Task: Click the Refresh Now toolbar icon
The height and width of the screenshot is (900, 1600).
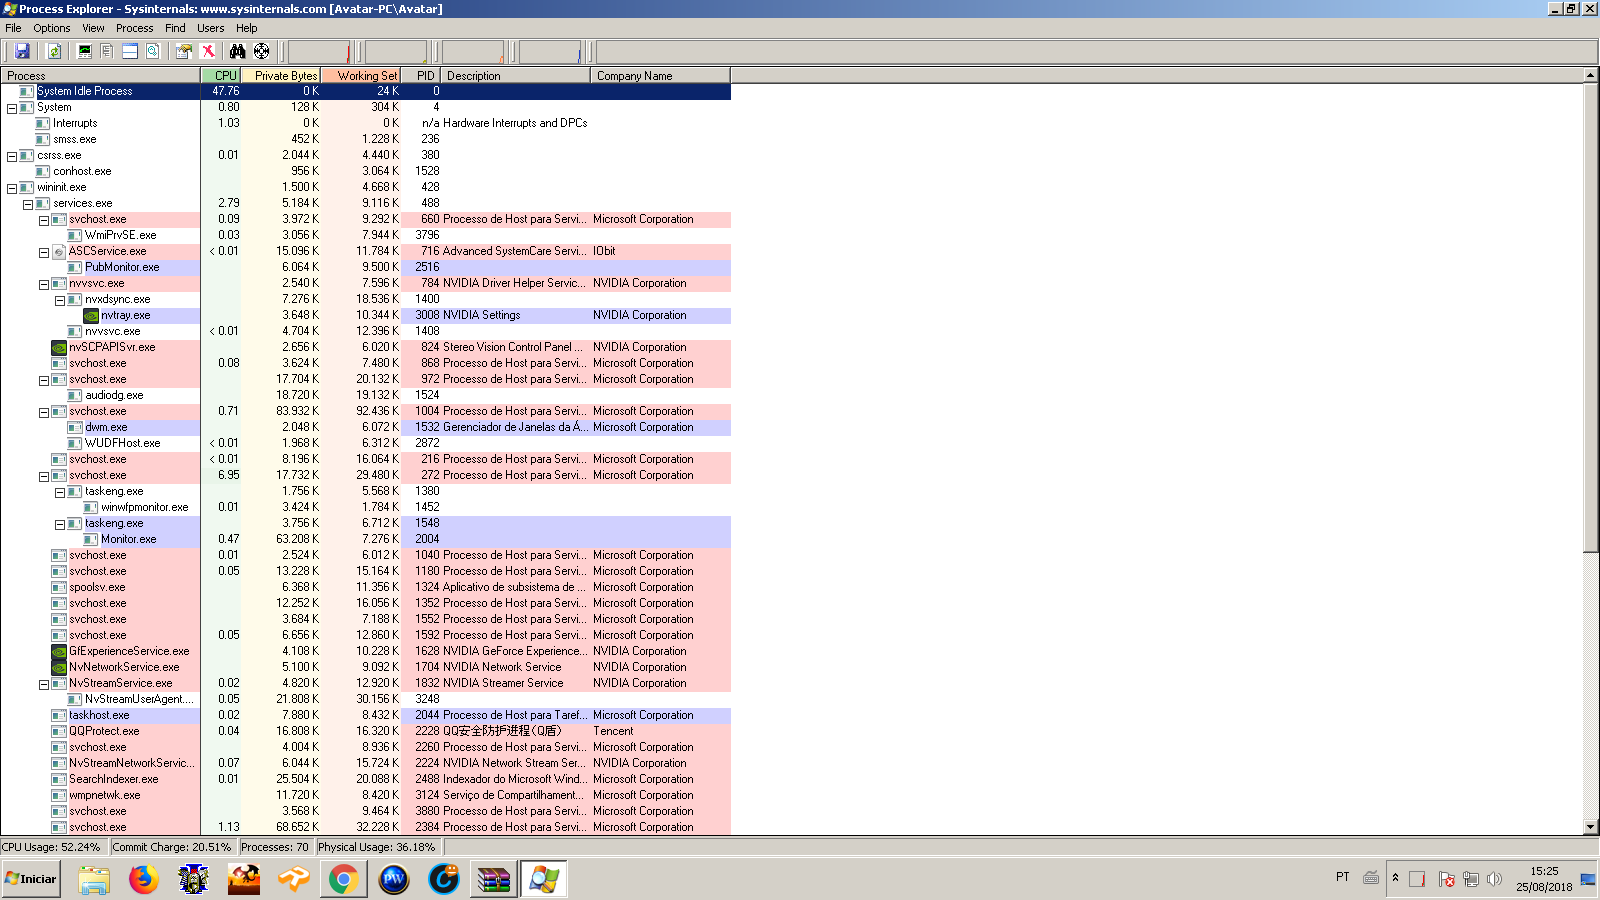Action: [54, 51]
